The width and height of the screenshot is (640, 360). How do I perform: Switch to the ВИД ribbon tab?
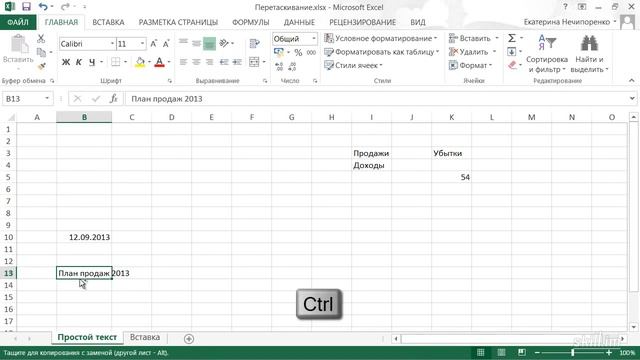(x=418, y=22)
